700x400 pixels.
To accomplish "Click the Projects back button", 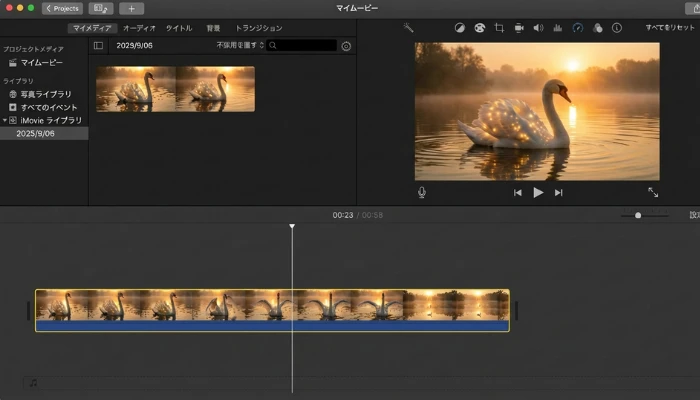I will [62, 8].
